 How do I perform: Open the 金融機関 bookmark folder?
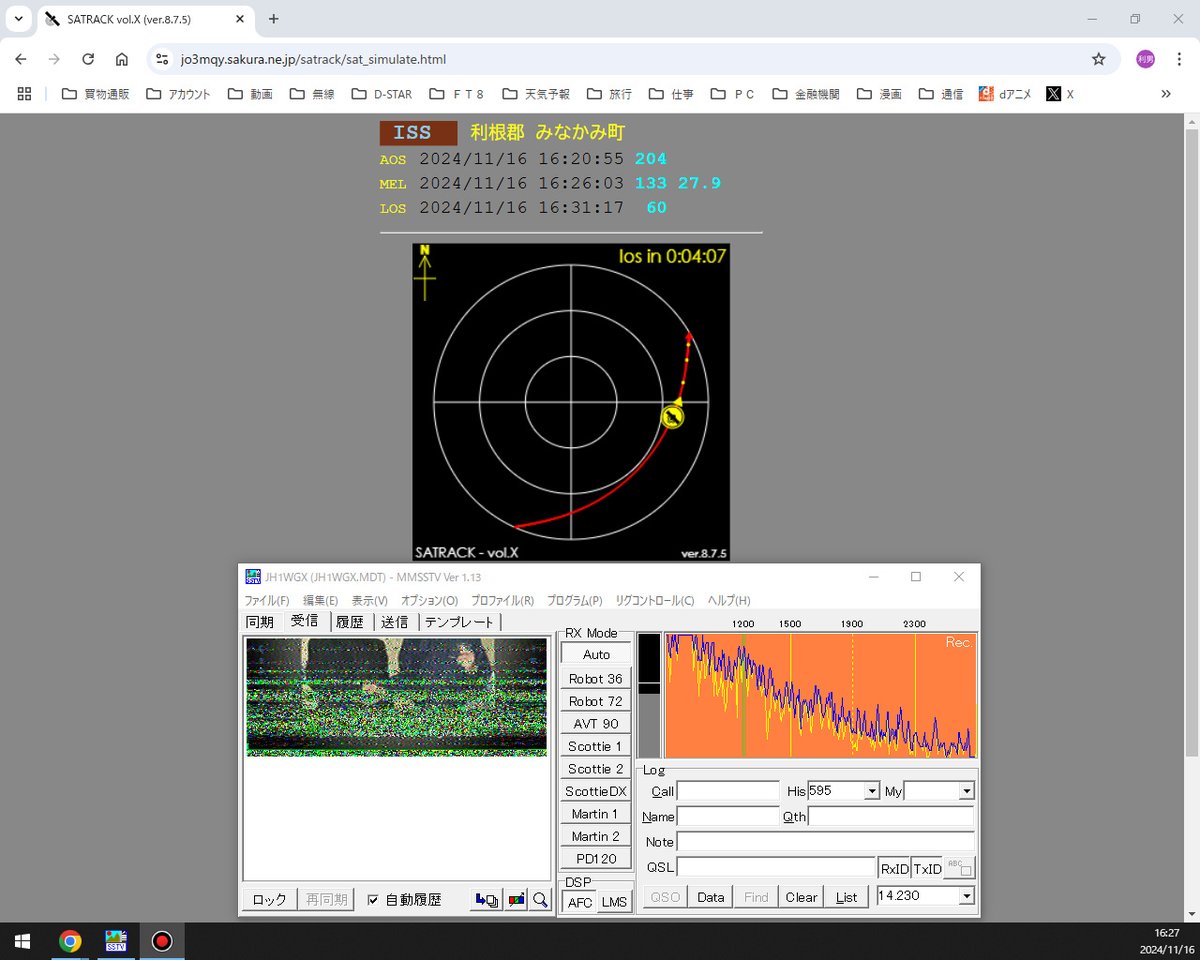click(806, 94)
